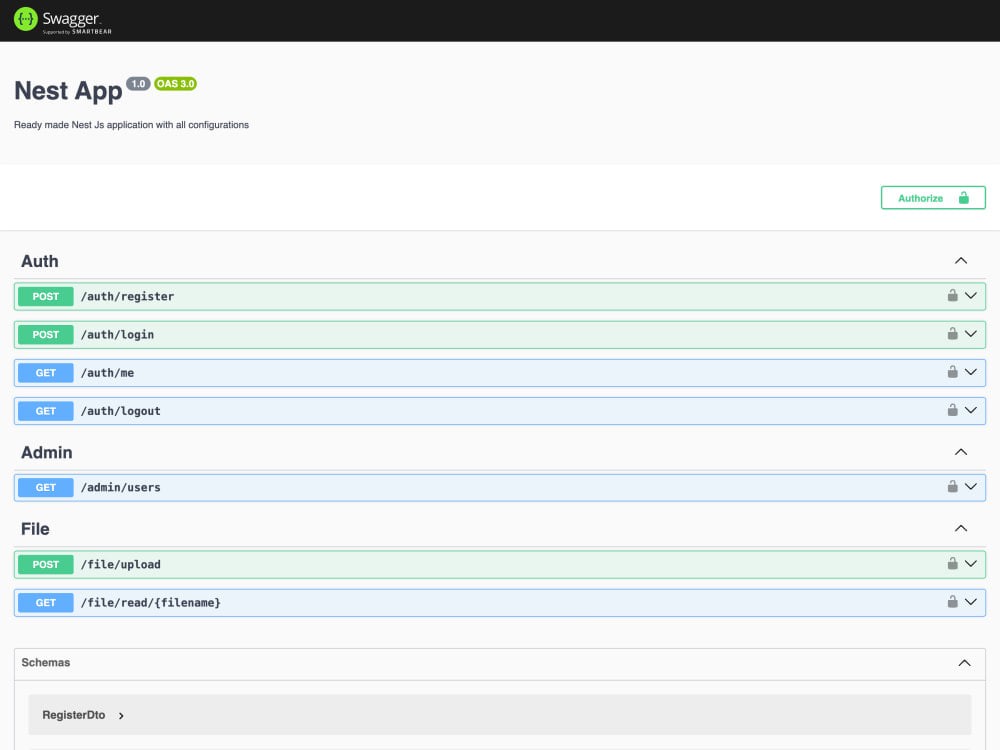Open the Authorize dialog
Viewport: 1000px width, 750px height.
click(932, 198)
